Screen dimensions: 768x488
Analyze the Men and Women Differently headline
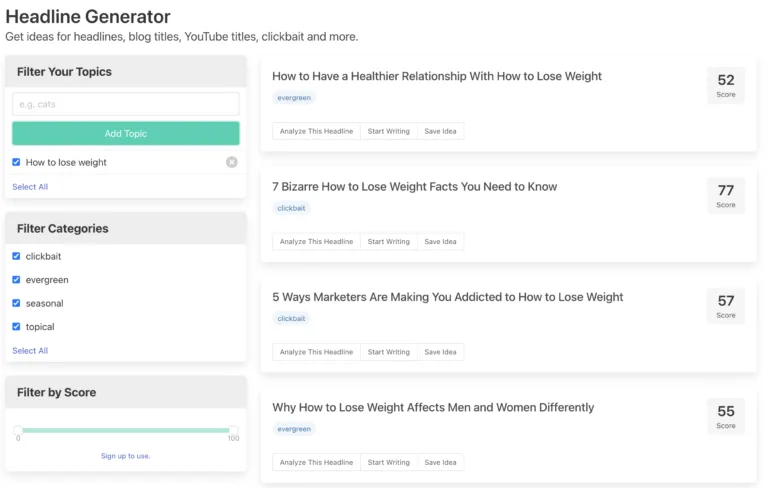click(316, 463)
